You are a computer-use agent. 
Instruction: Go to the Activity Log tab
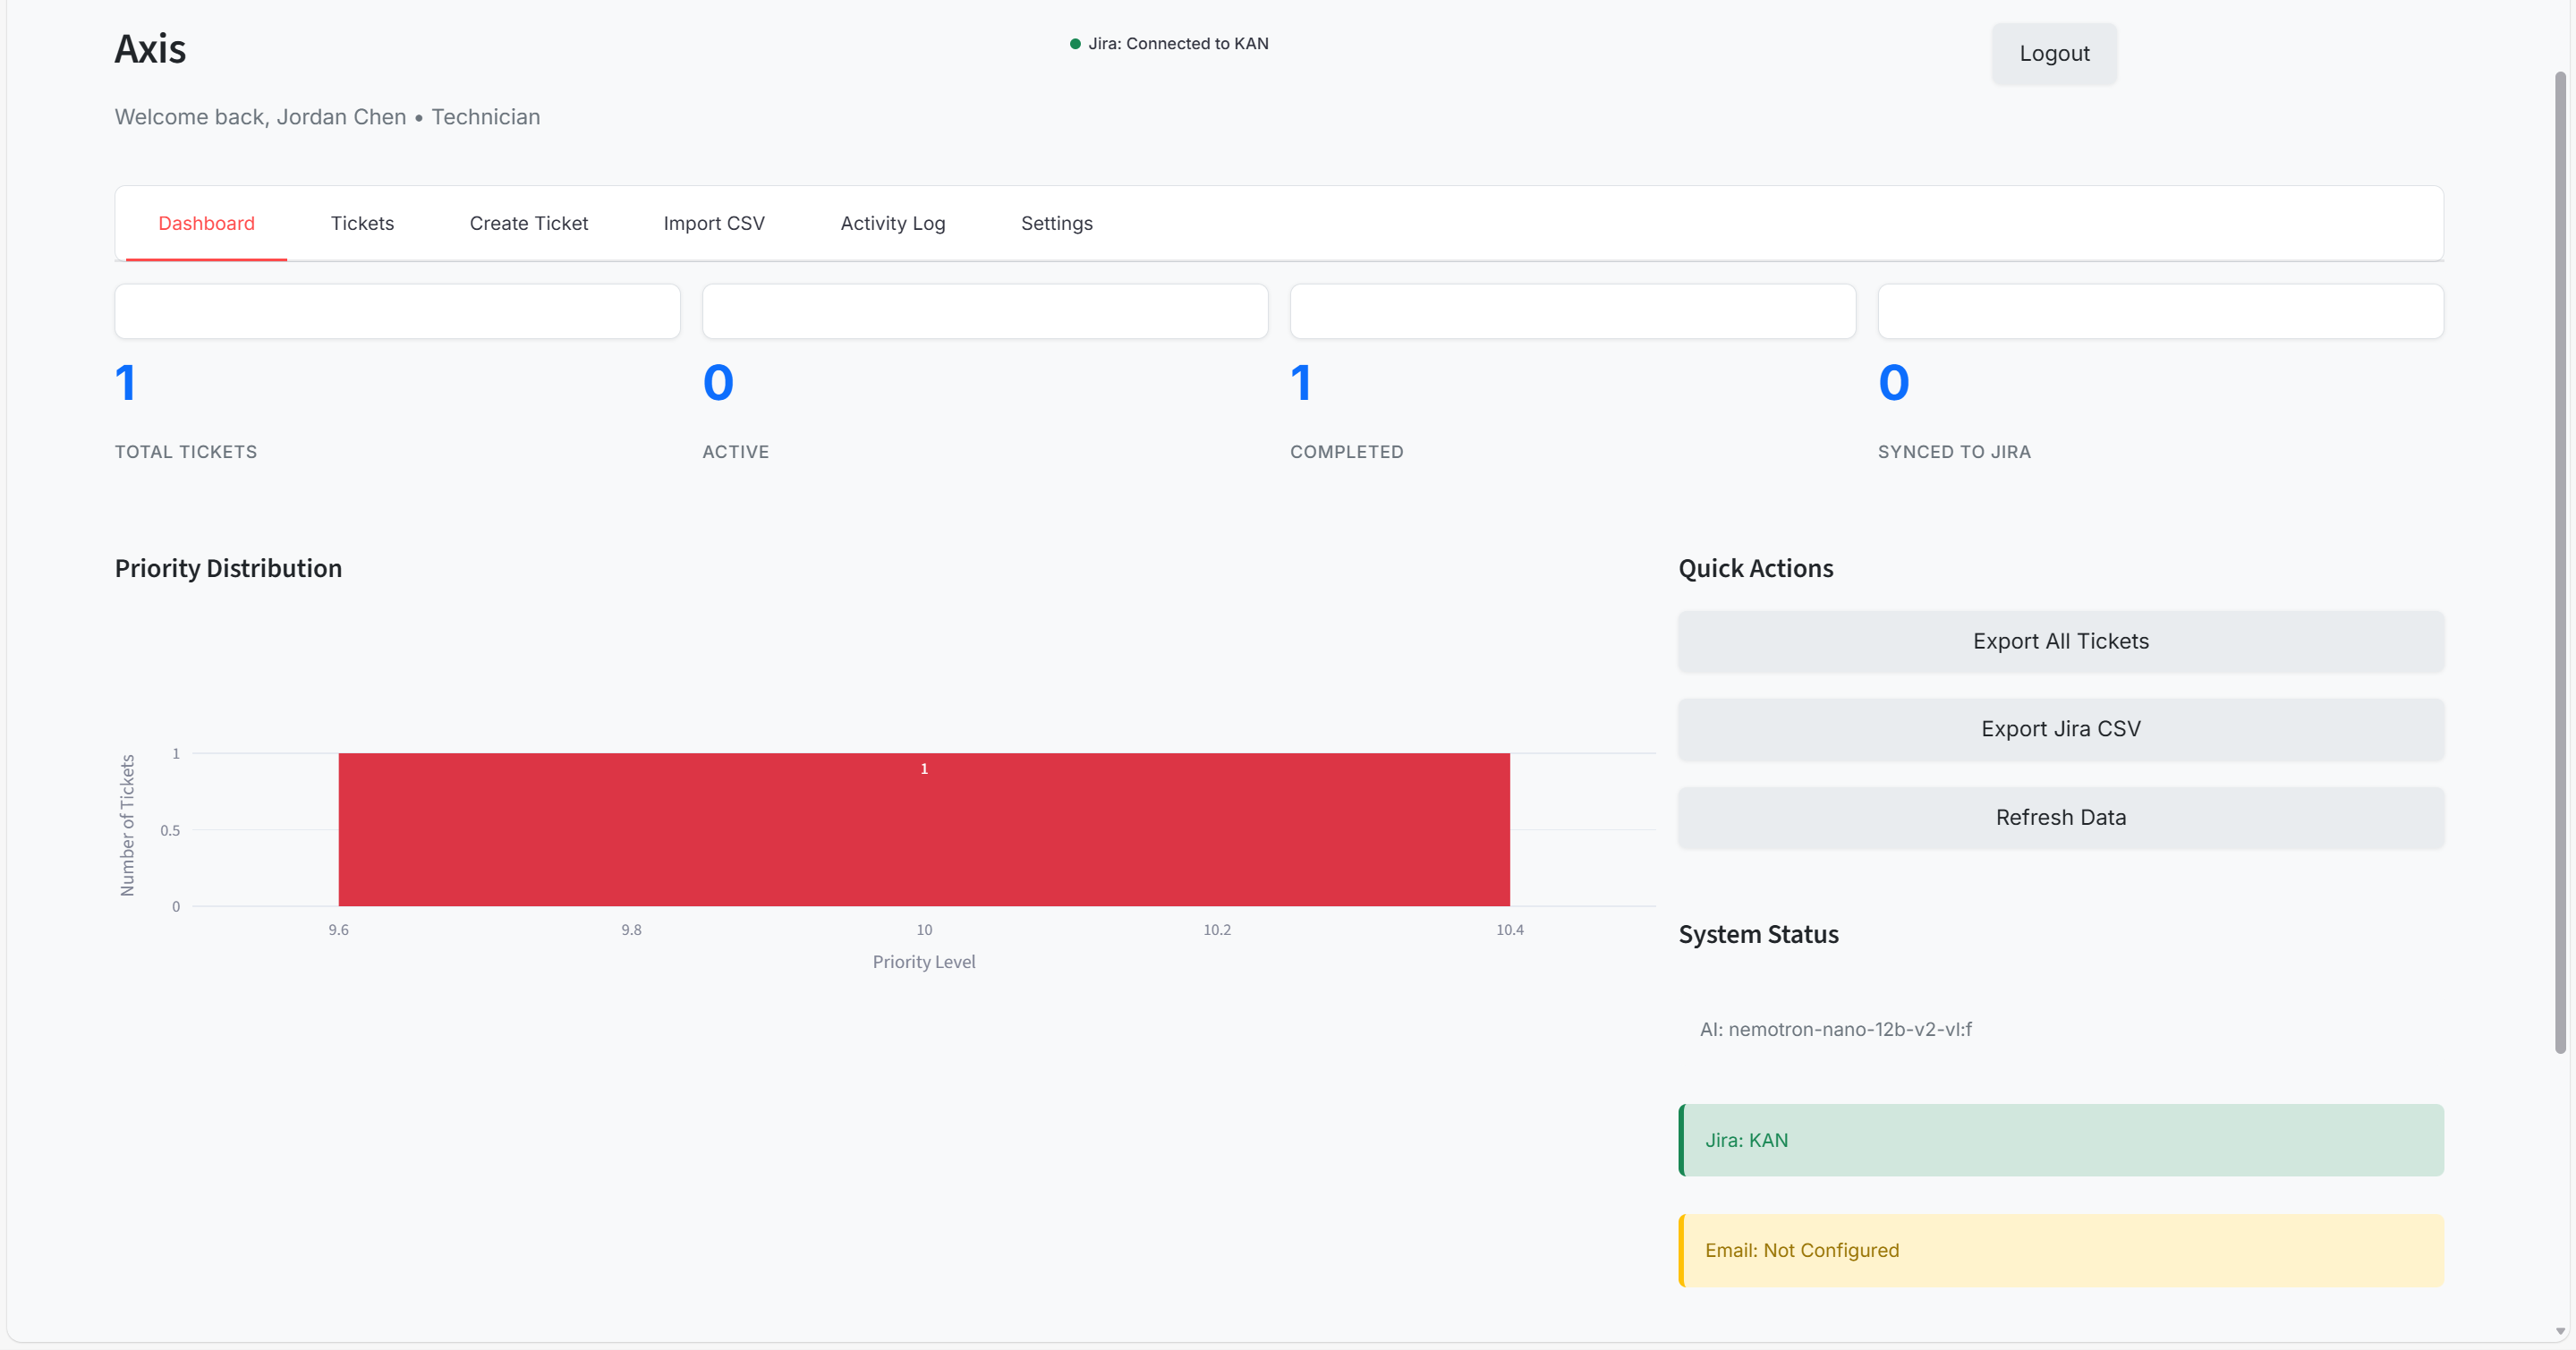(892, 223)
